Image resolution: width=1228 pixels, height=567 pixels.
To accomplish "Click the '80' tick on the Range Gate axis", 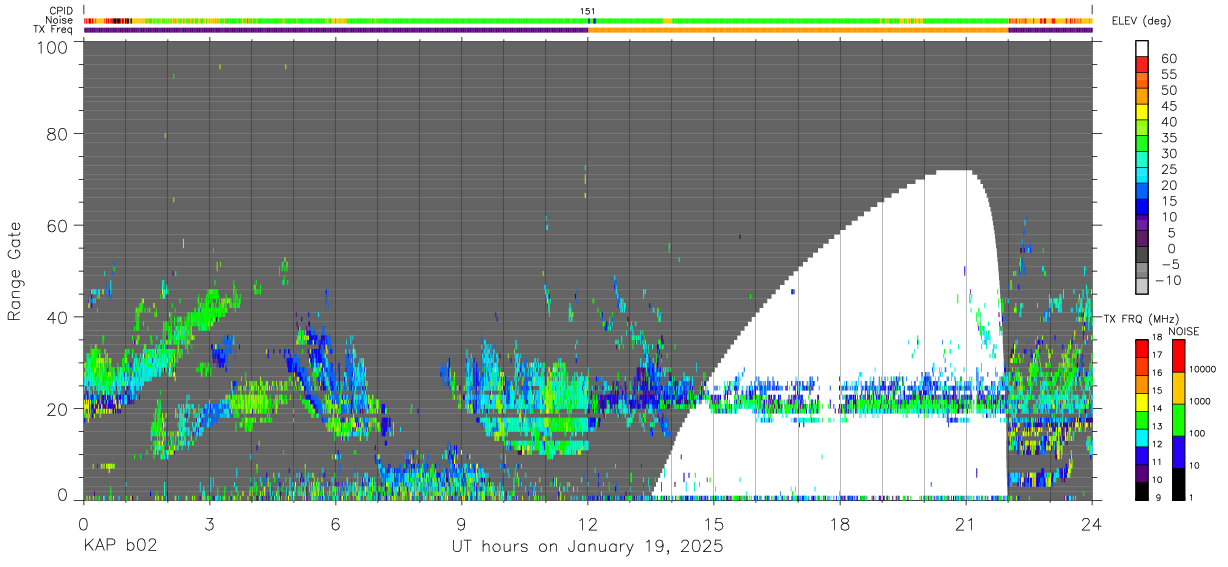I will (58, 134).
